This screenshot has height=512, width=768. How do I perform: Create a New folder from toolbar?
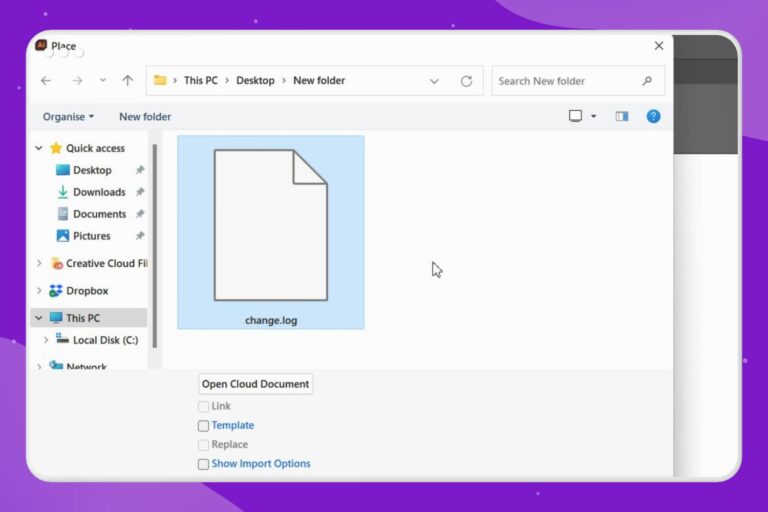(x=145, y=117)
